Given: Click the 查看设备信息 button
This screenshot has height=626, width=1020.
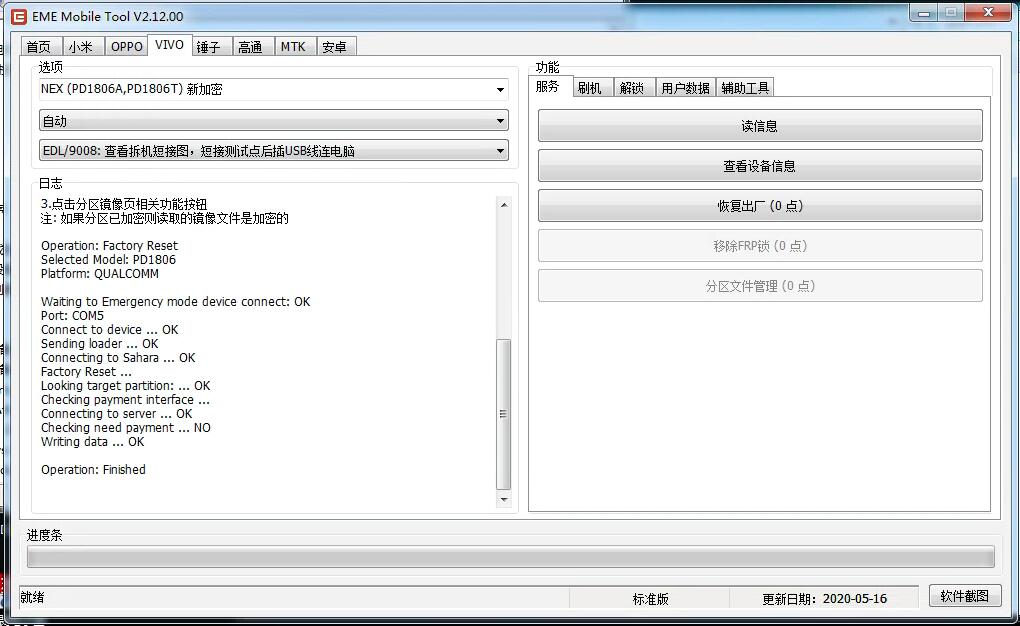Looking at the screenshot, I should (x=760, y=166).
